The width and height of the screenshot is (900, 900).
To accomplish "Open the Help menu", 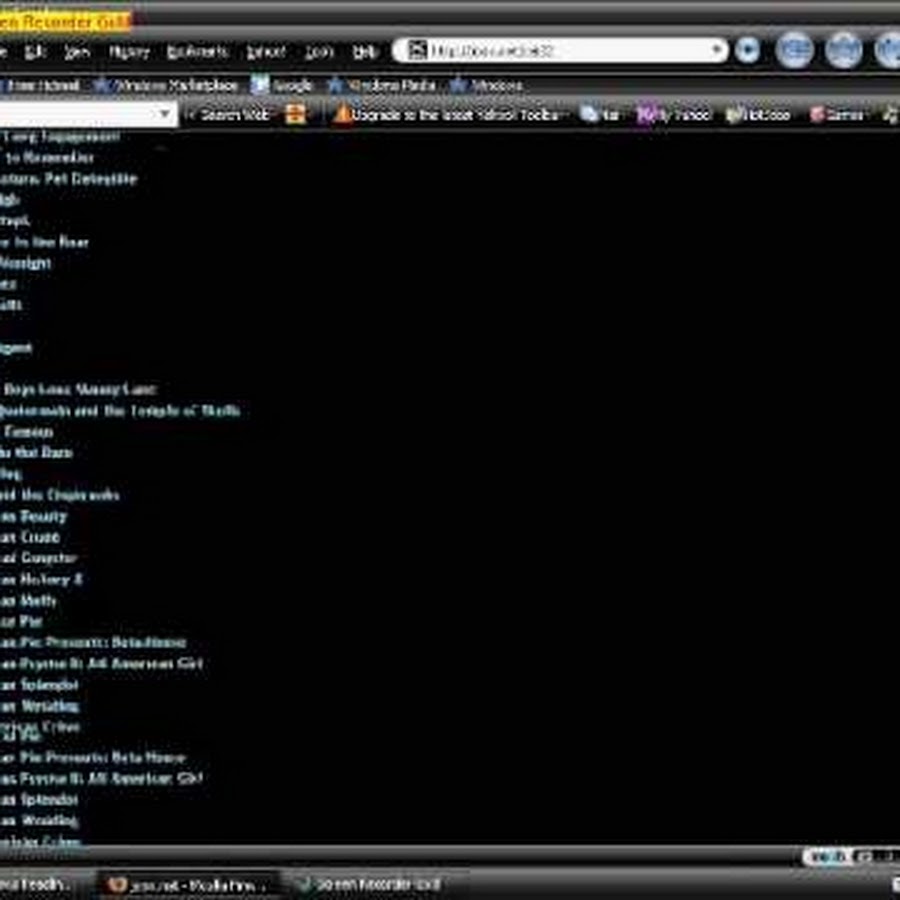I will pos(365,52).
